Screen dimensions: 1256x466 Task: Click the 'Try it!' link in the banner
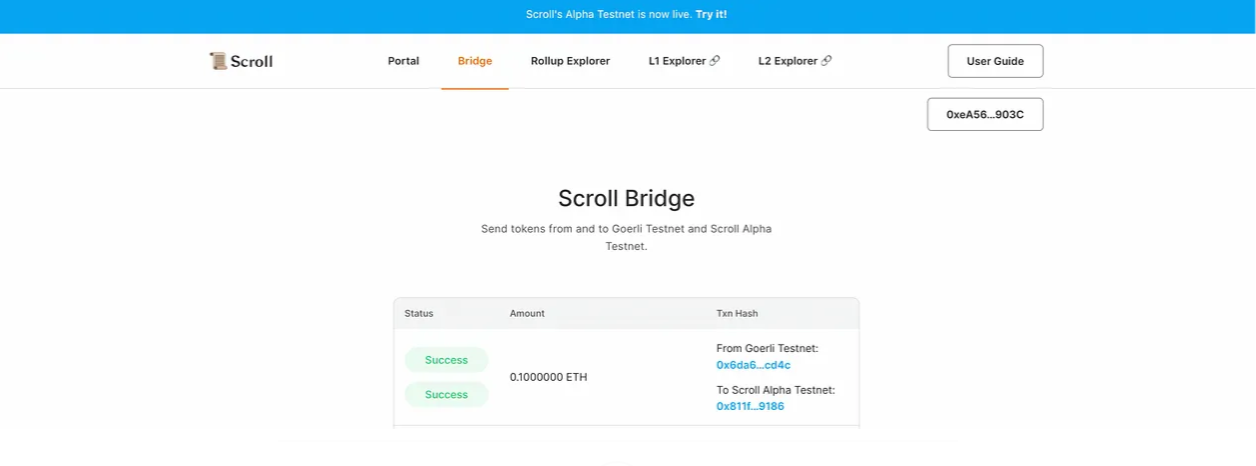click(711, 15)
